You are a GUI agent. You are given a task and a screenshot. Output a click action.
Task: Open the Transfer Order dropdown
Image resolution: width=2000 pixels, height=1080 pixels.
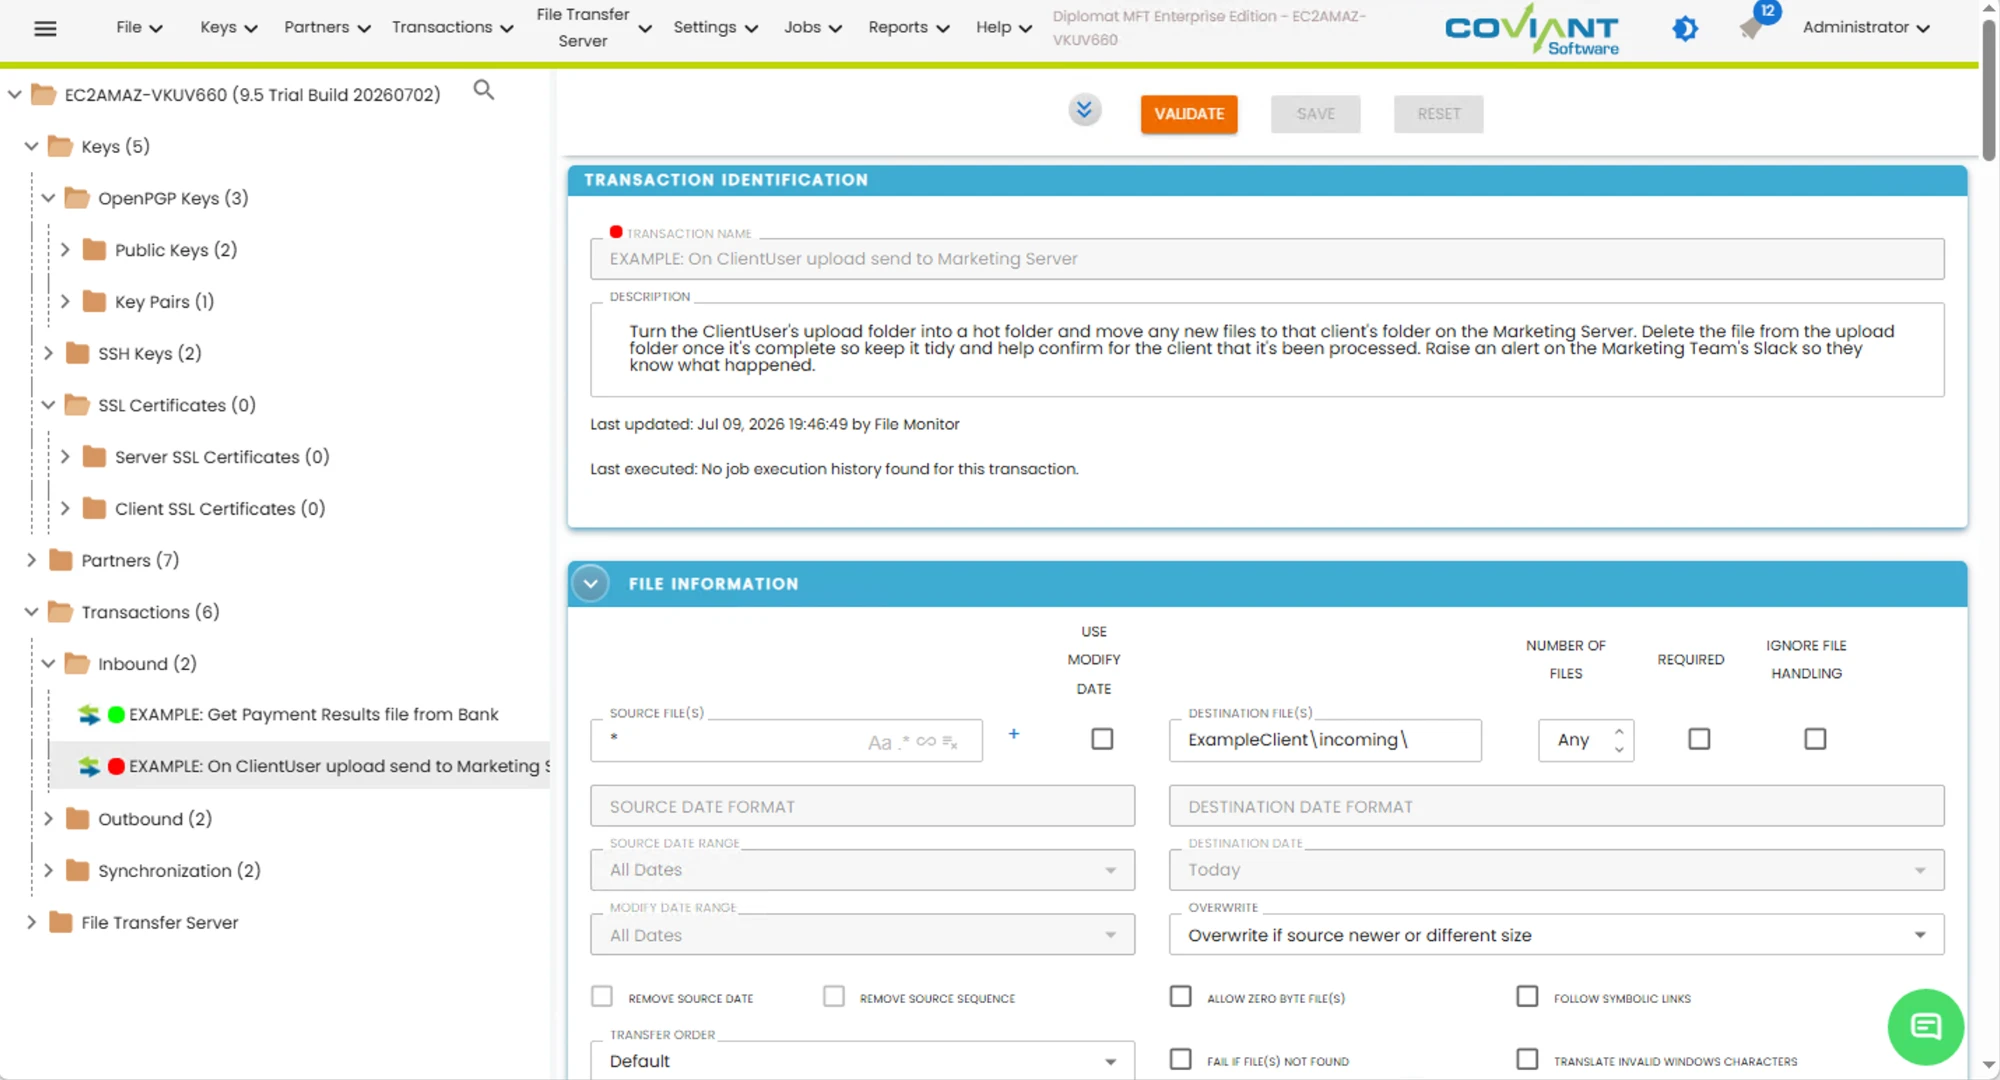click(x=862, y=1060)
